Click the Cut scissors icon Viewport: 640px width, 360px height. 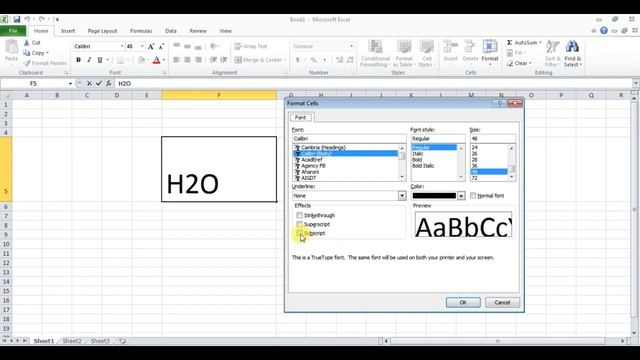(27, 42)
